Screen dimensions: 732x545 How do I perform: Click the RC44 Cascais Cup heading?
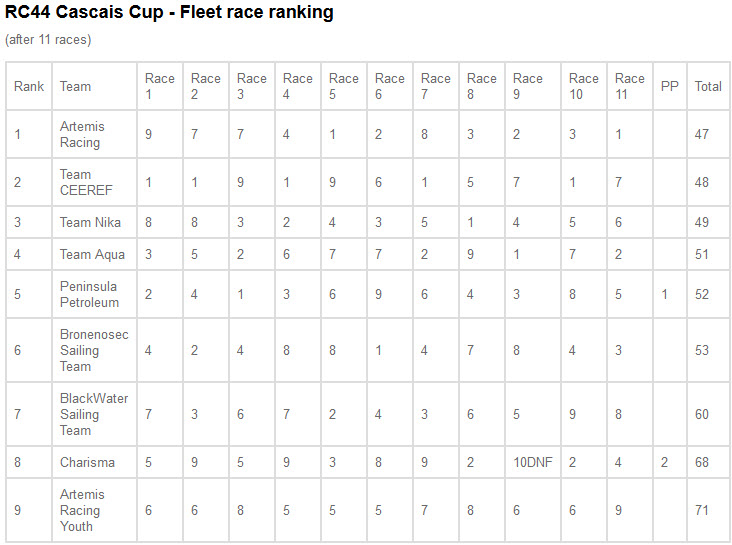[169, 13]
